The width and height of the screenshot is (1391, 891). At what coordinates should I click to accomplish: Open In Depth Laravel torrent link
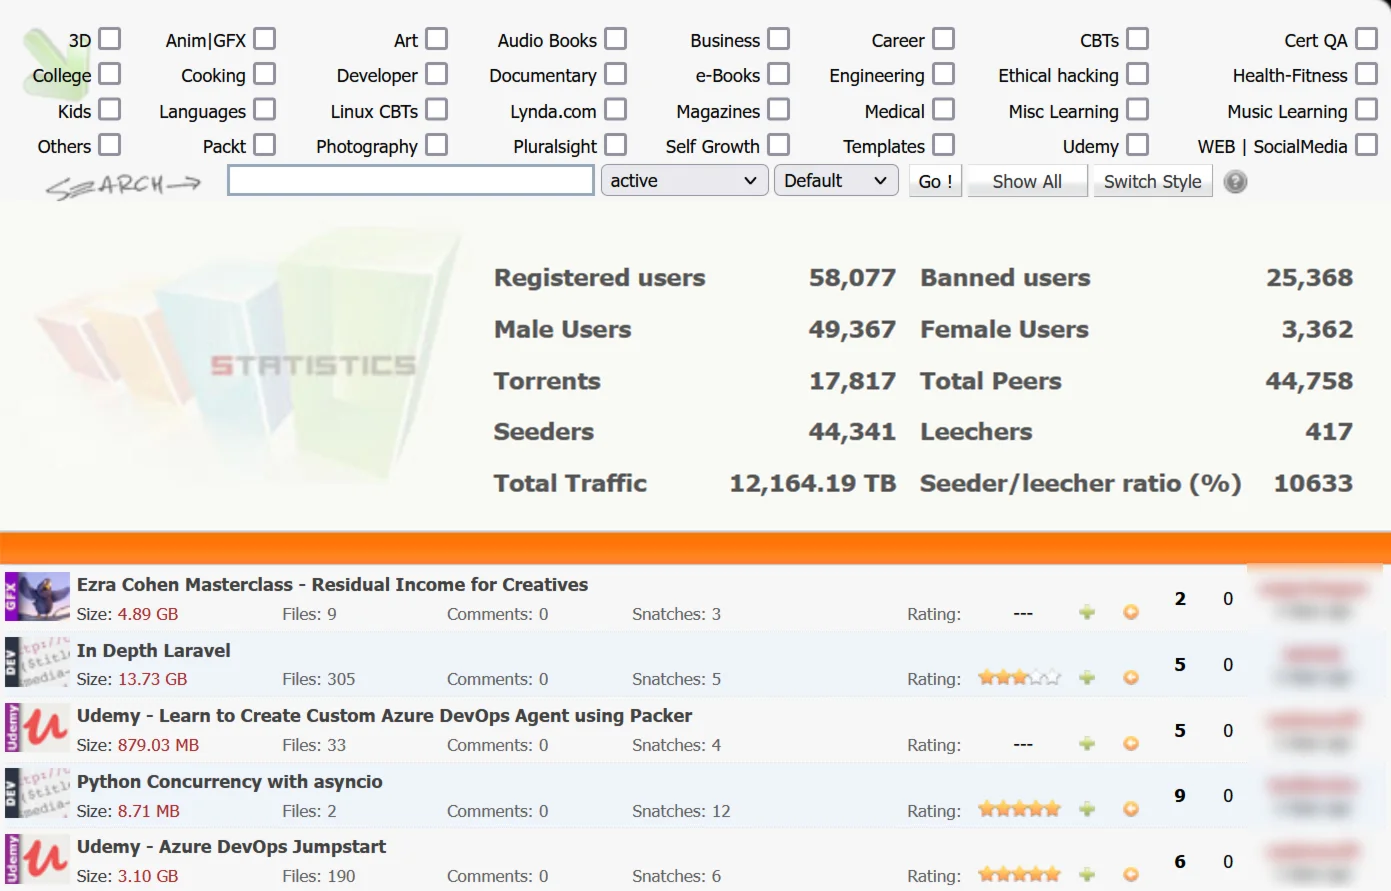(153, 651)
